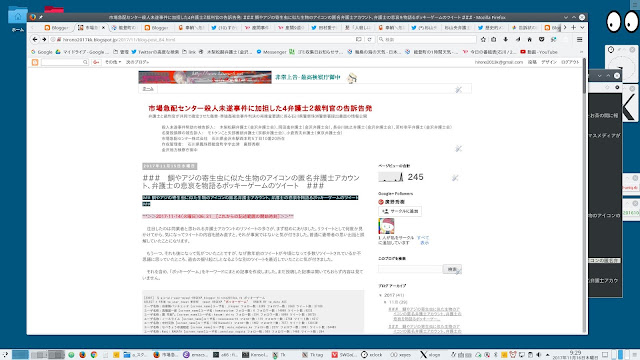Reload the page with refresh icon
Screen dimensions: 640x360
pos(369,40)
